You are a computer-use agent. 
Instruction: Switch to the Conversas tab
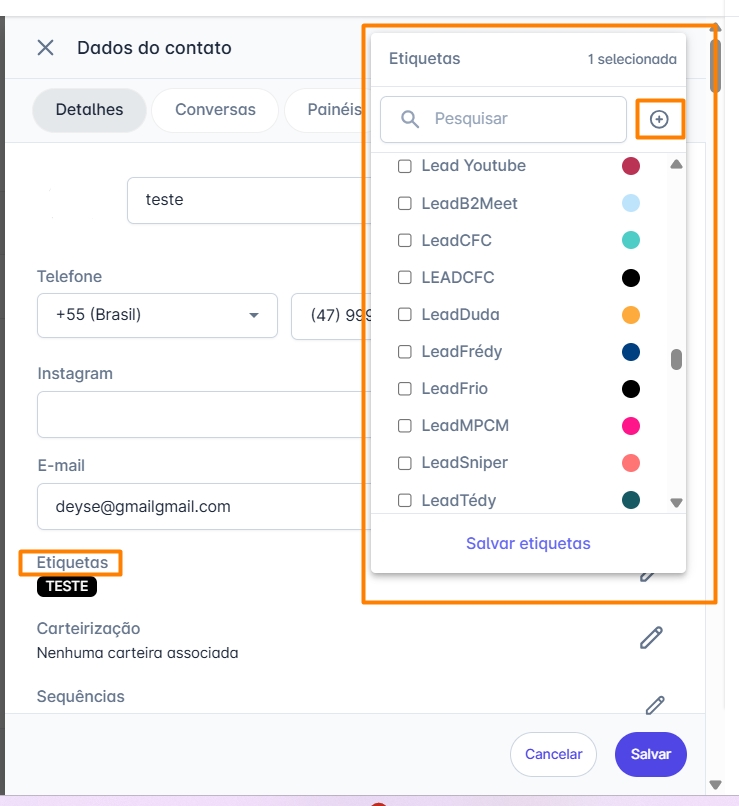click(215, 110)
